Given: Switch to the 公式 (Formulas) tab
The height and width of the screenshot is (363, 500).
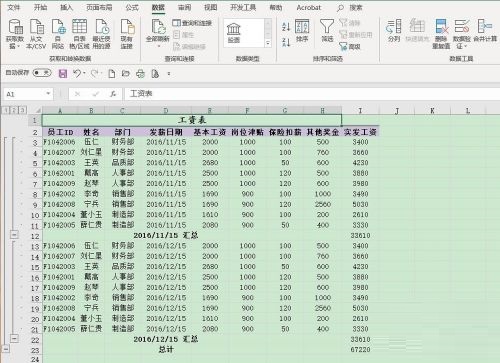Looking at the screenshot, I should pos(132,7).
